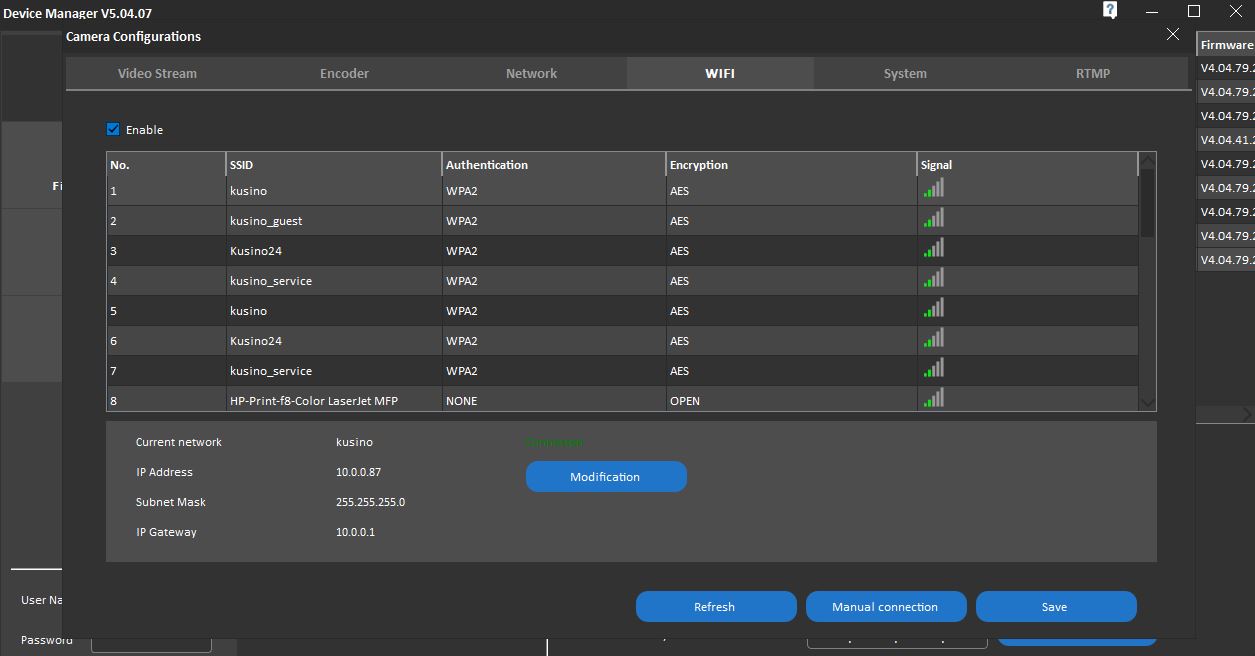1255x656 pixels.
Task: Click the Firmware column header in Device Manager
Action: click(x=1226, y=44)
